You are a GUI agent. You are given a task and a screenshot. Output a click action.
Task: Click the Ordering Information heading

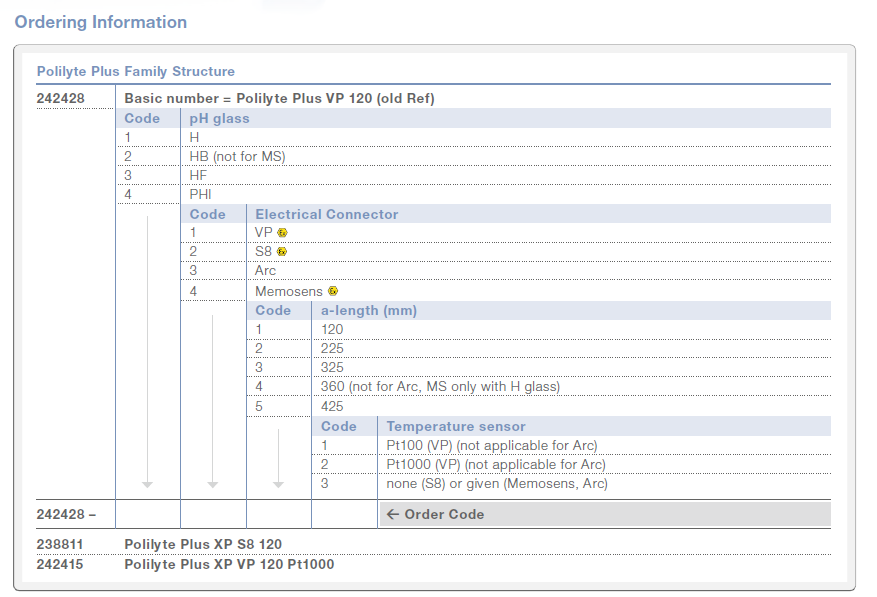click(101, 22)
